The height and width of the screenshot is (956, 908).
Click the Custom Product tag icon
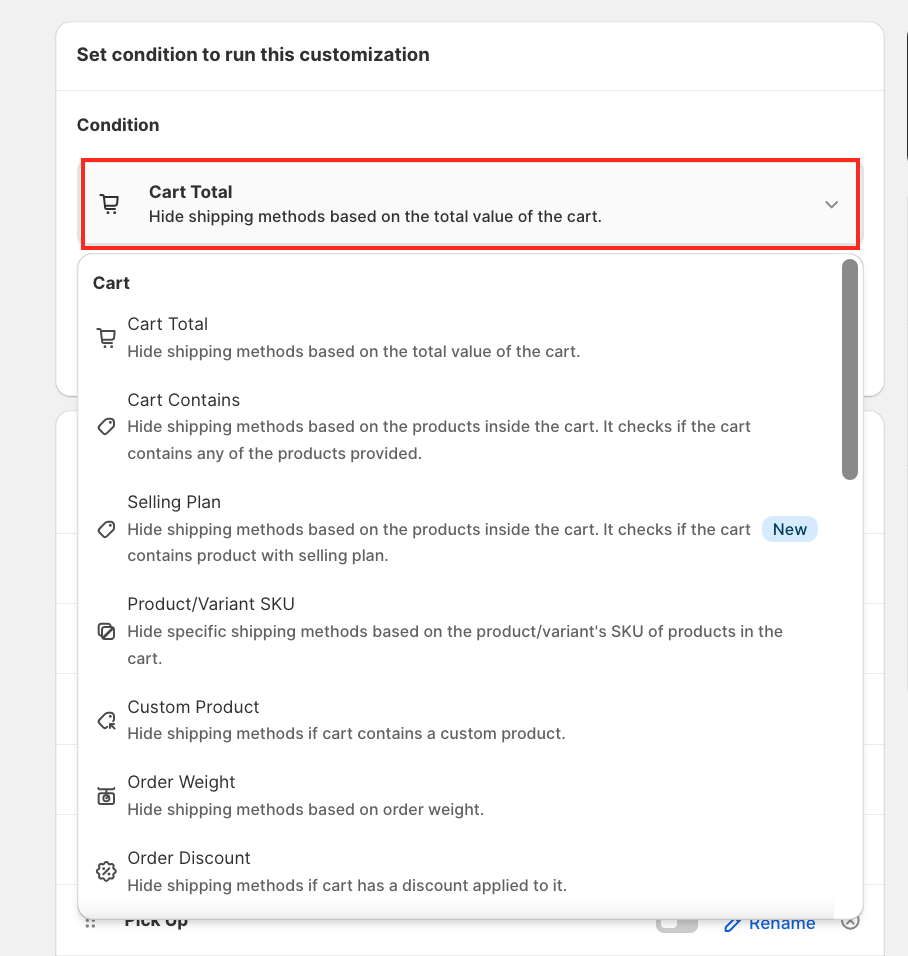106,720
